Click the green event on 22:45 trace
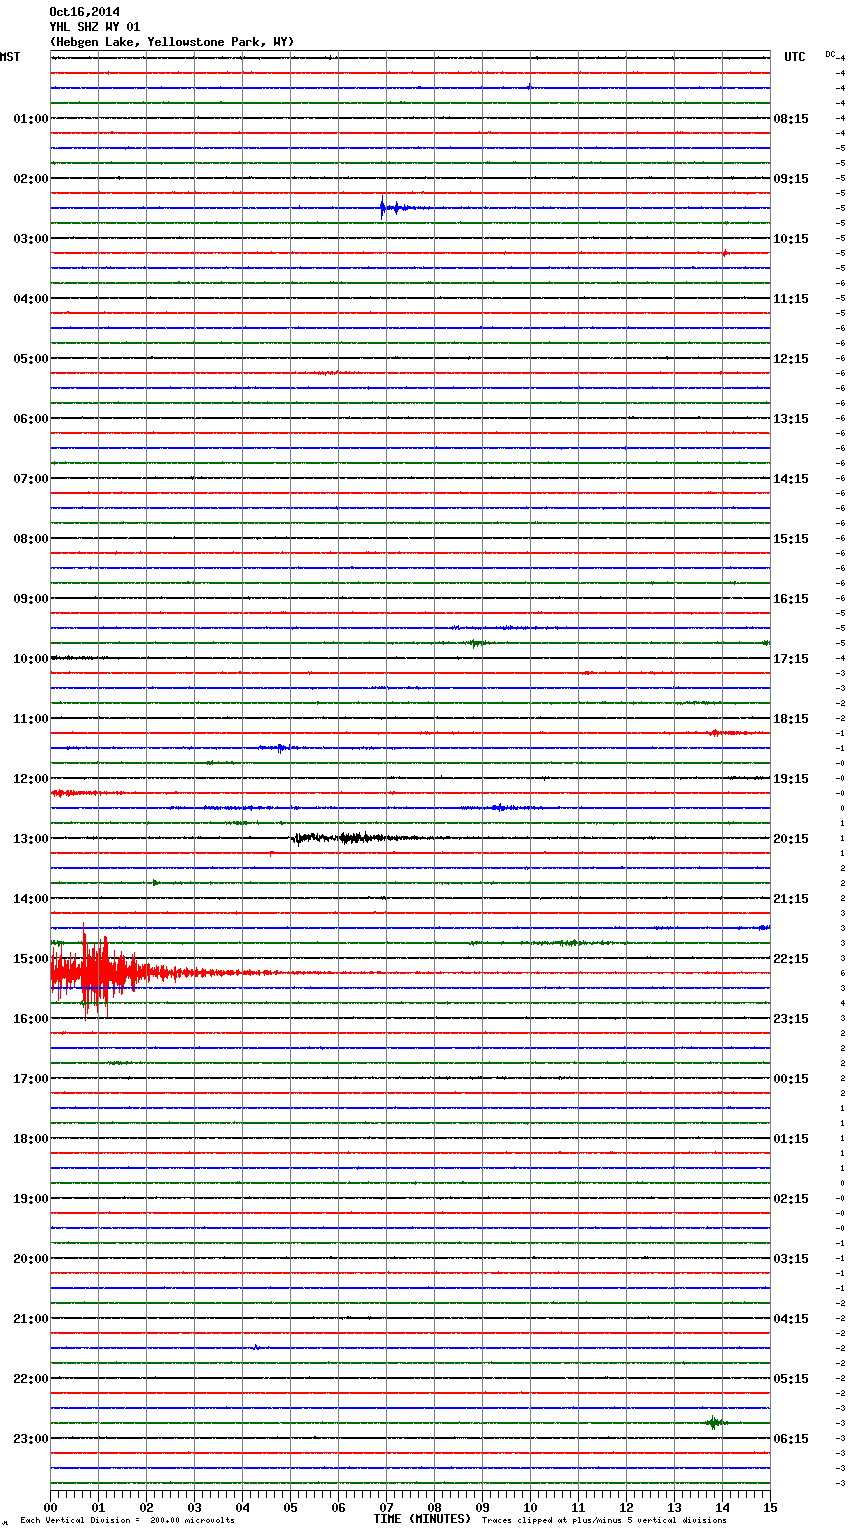Screen dimensions: 850x1534 714,1422
